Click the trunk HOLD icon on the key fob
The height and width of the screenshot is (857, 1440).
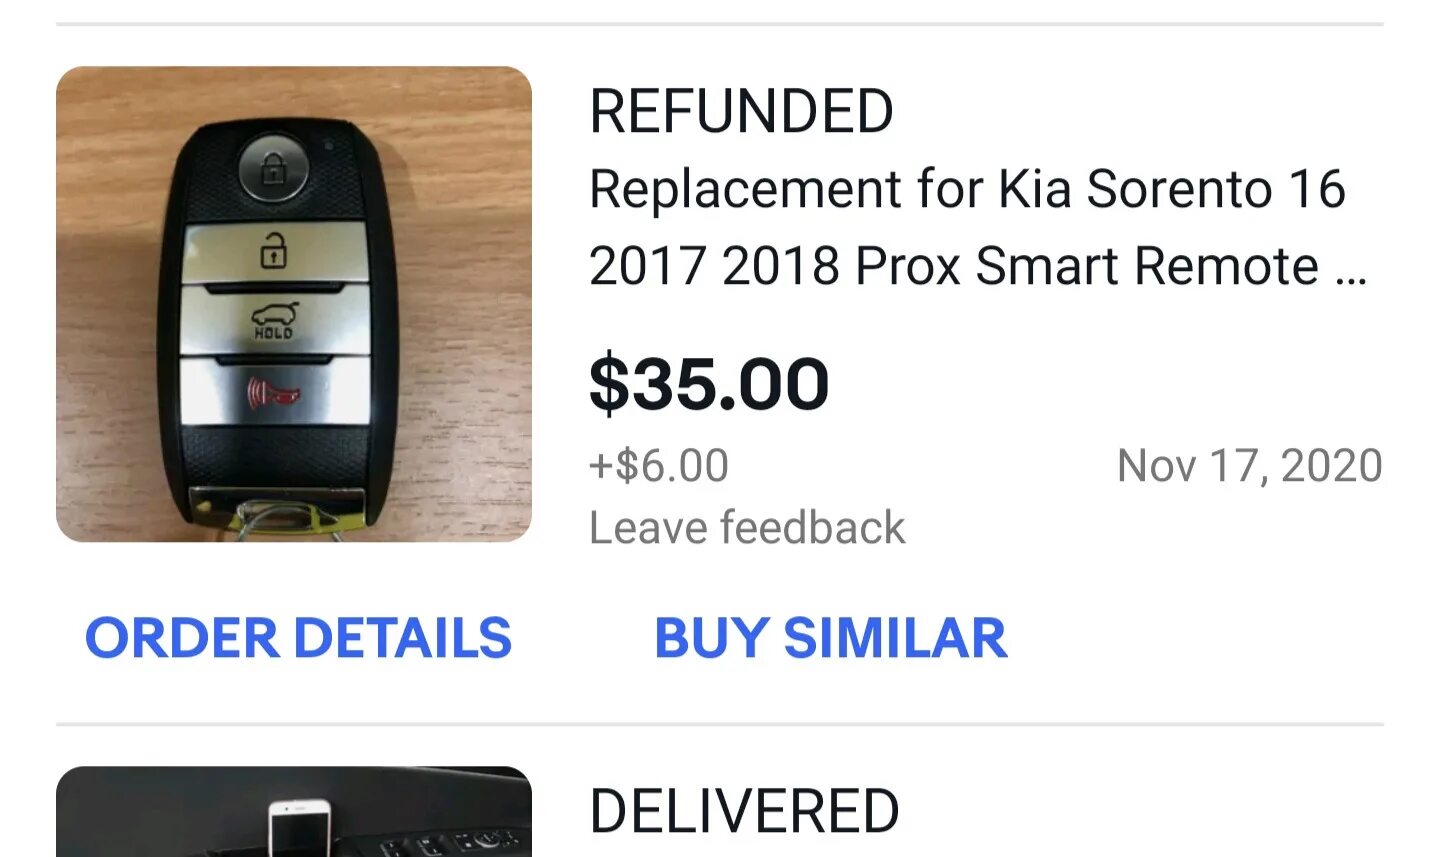point(274,321)
